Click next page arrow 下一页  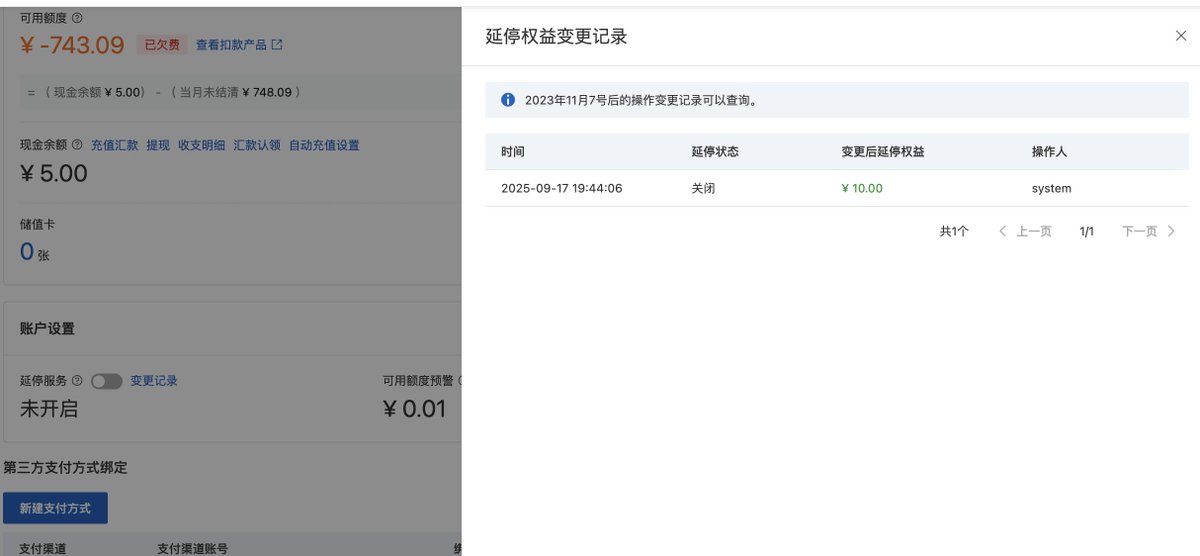[1149, 231]
